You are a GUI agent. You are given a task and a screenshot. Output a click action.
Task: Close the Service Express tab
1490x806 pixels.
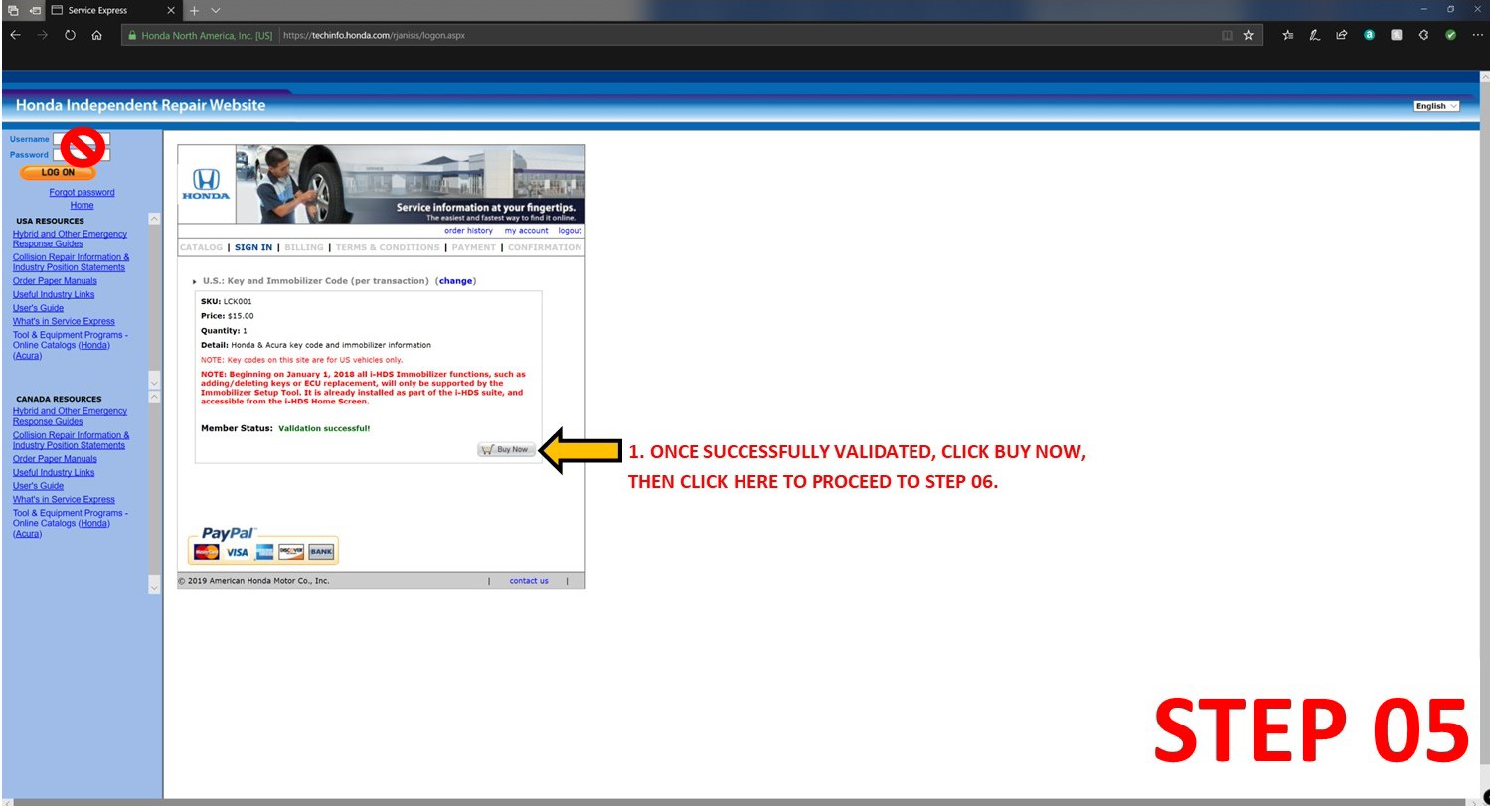170,10
